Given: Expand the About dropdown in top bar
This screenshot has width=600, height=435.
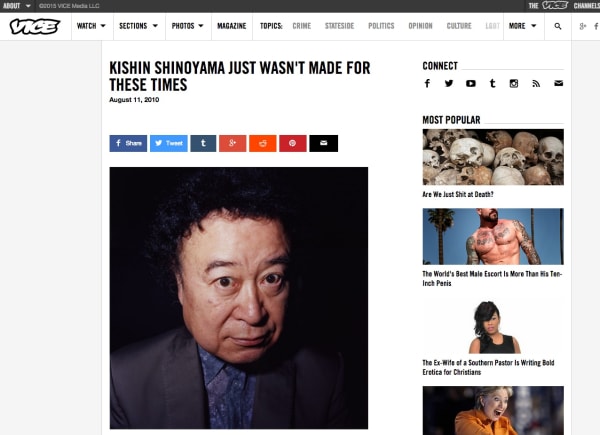Looking at the screenshot, I should point(16,6).
